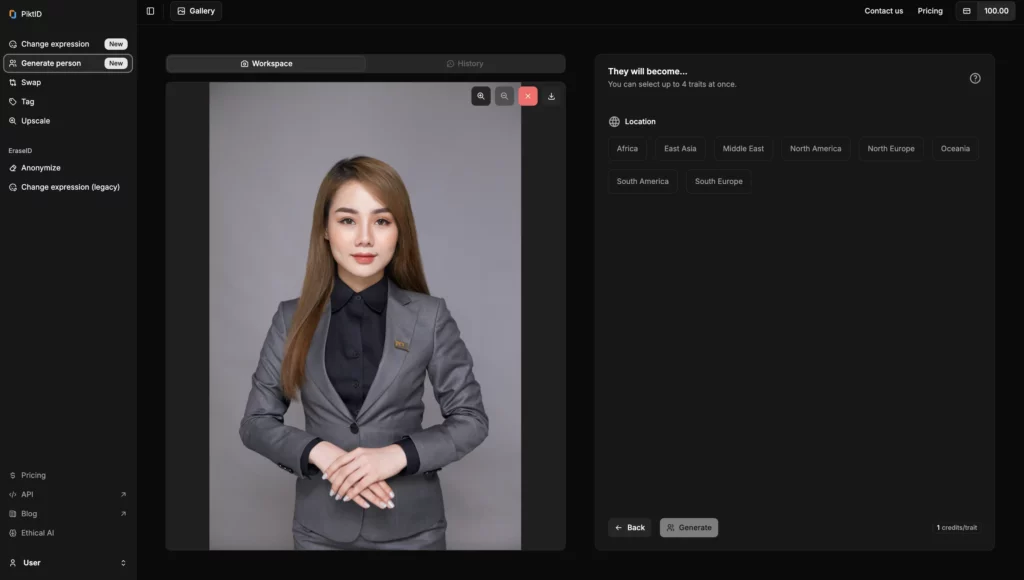Toggle the Africa location trait
The width and height of the screenshot is (1024, 580).
tap(627, 148)
